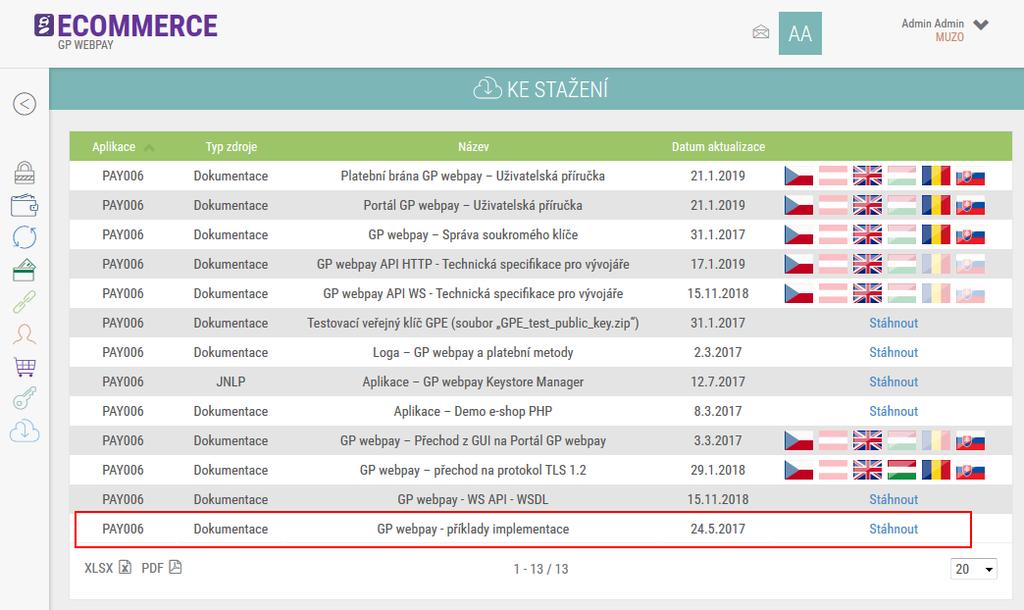Click the "1 - 13 / 13" pagination text
1024x610 pixels.
(541, 569)
